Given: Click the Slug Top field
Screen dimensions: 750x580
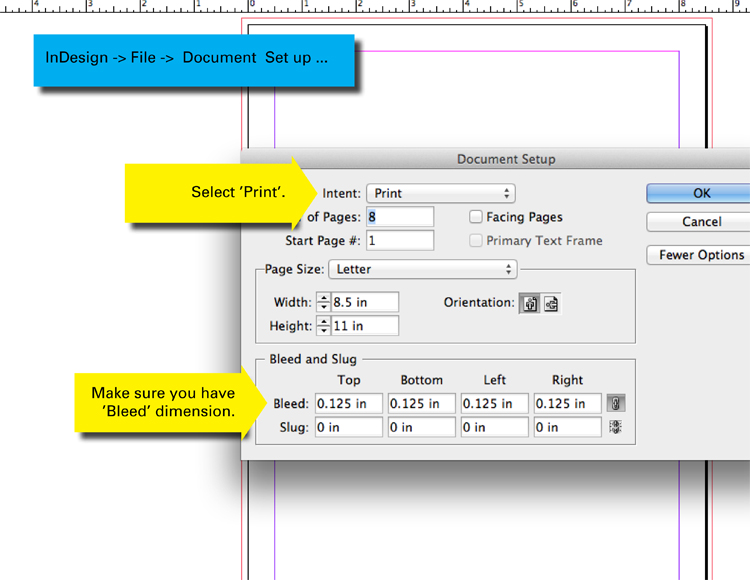Looking at the screenshot, I should pyautogui.click(x=349, y=427).
